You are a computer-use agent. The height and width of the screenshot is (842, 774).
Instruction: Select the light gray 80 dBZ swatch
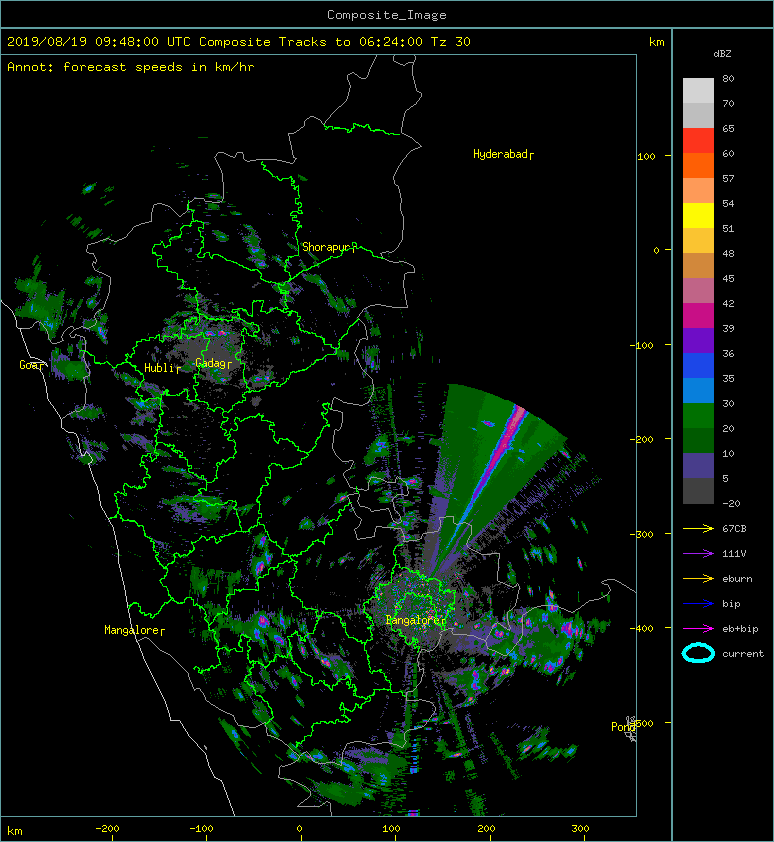[x=698, y=90]
